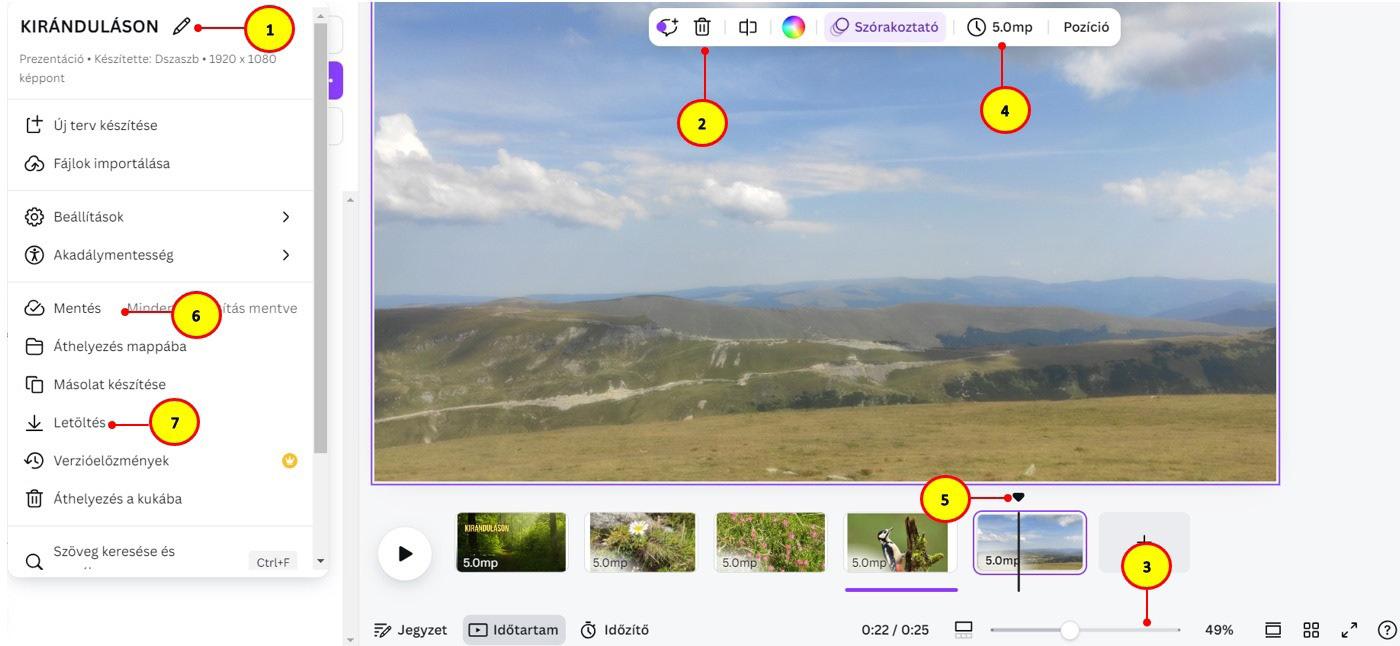
Task: Click the crown premium badge next to Verzióelőzmények
Action: (290, 461)
